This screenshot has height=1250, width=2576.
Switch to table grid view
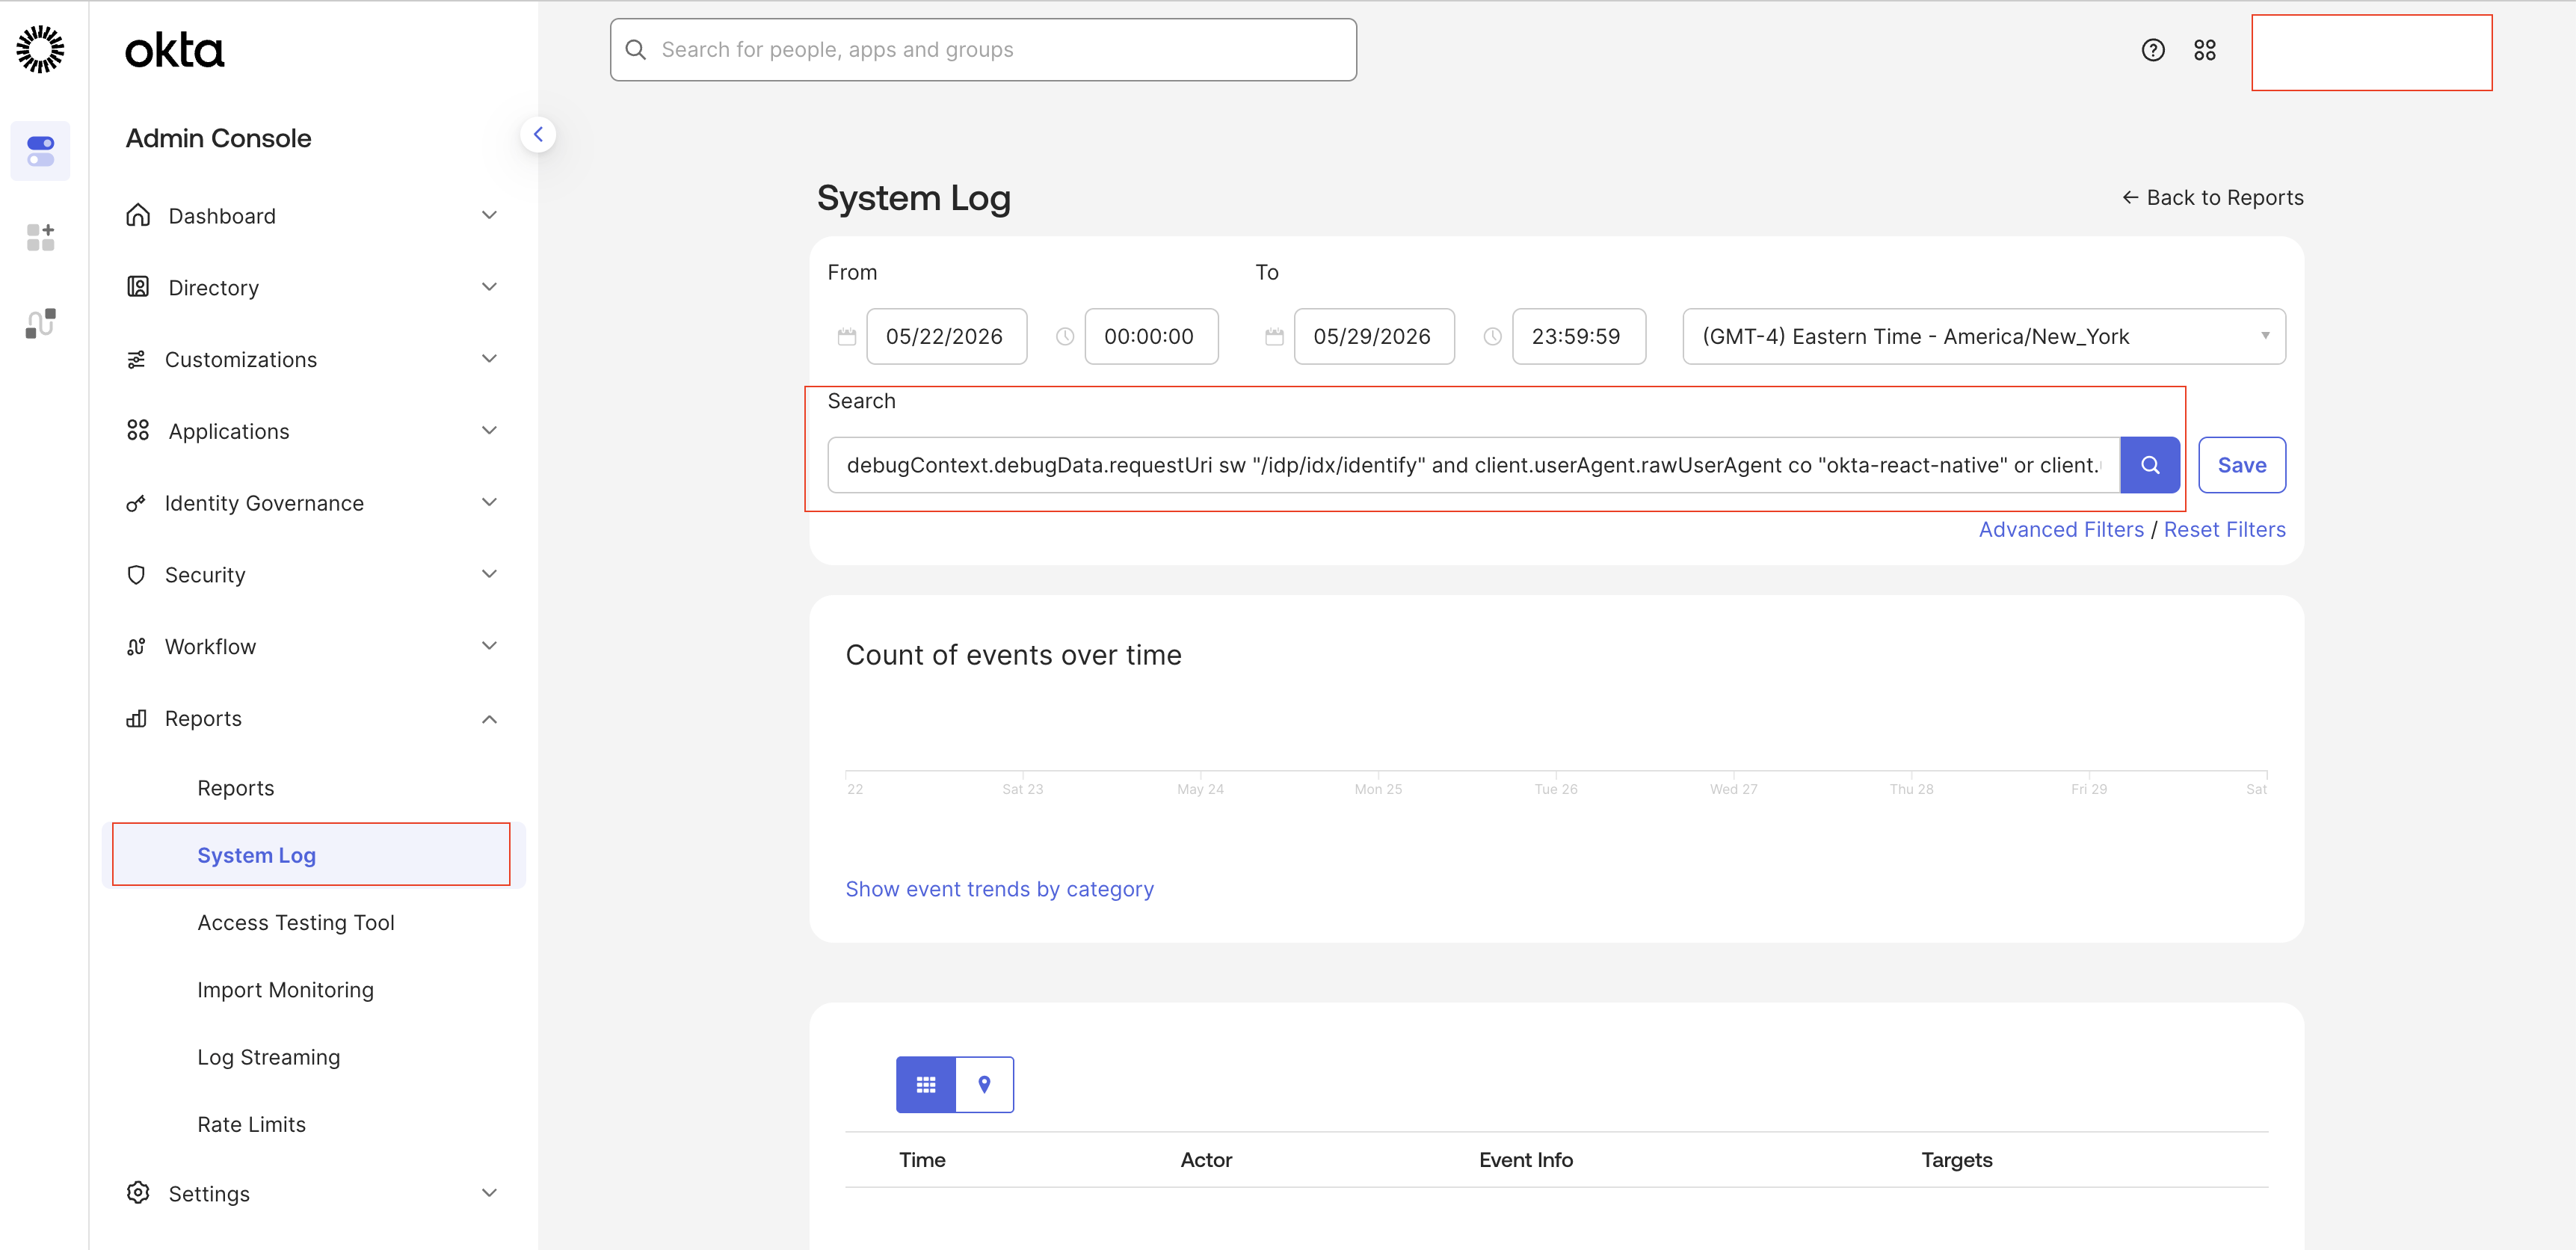pyautogui.click(x=926, y=1085)
